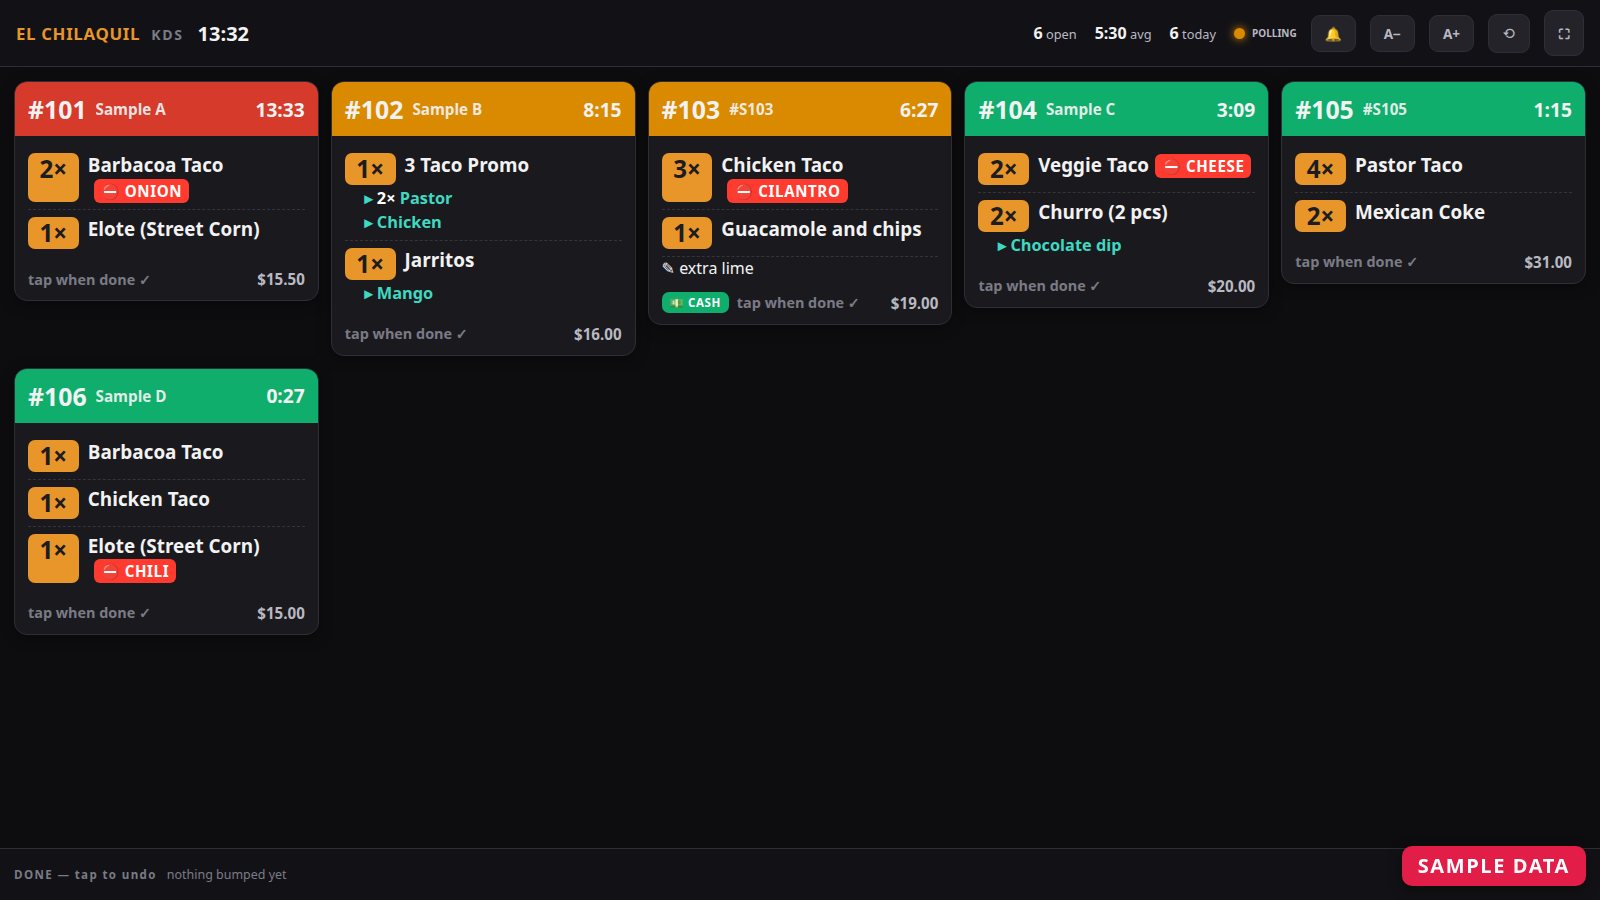Click the Chicken modifier under 3 Taco Promo
This screenshot has height=900, width=1600.
point(402,223)
